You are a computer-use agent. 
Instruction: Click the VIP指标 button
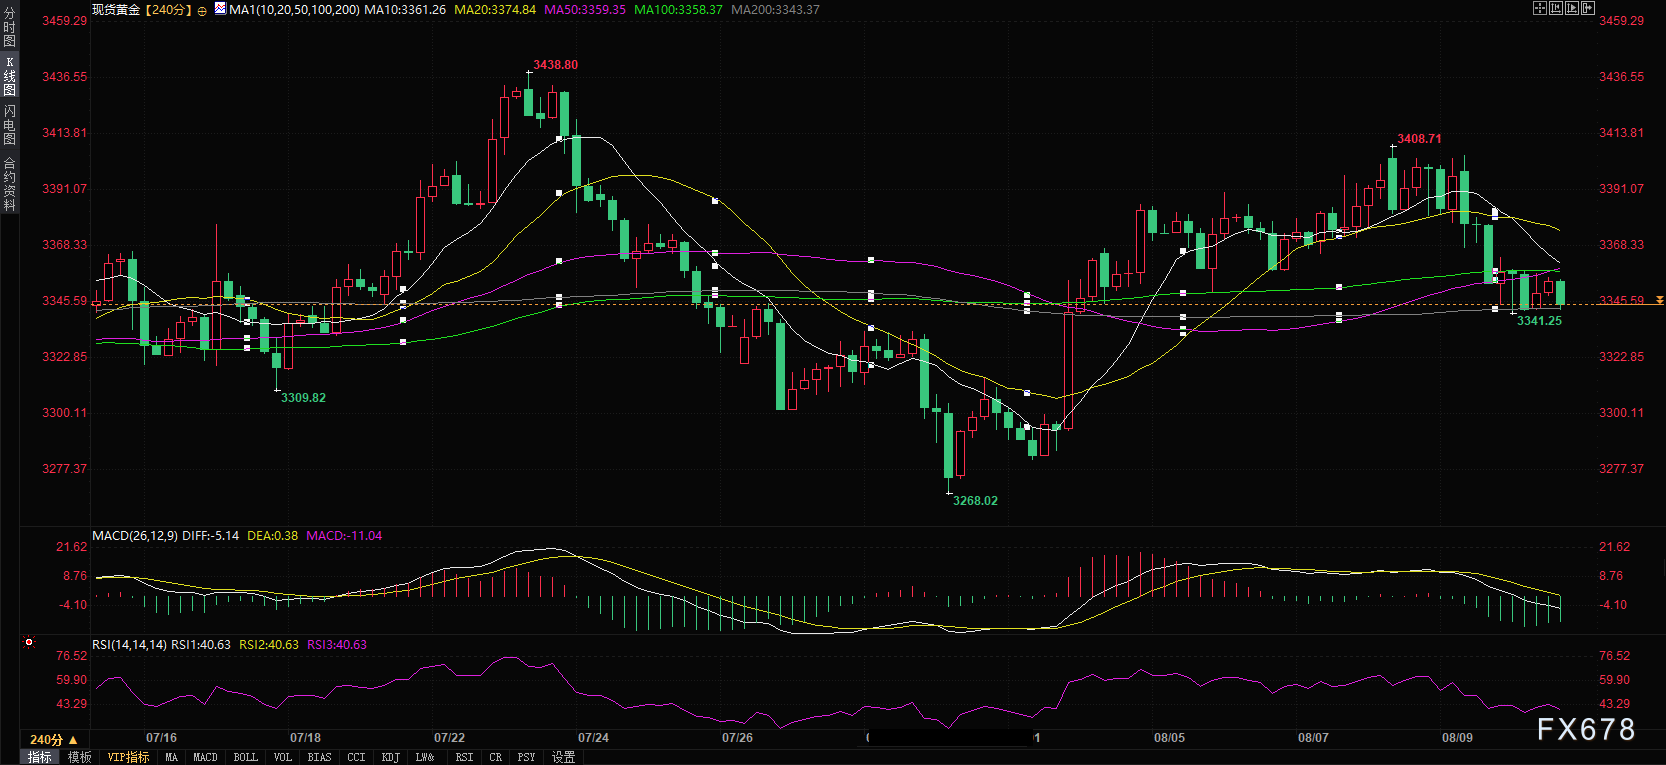pos(128,757)
